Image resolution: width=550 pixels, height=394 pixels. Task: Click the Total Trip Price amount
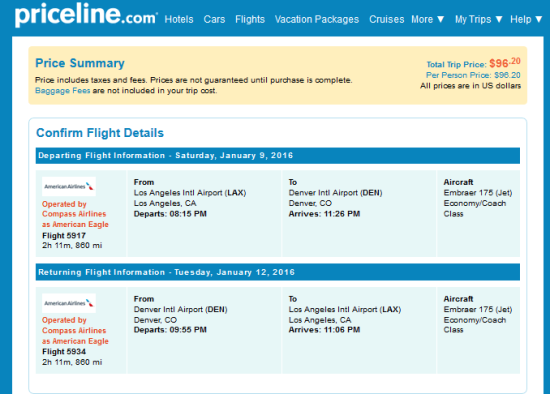click(x=505, y=63)
